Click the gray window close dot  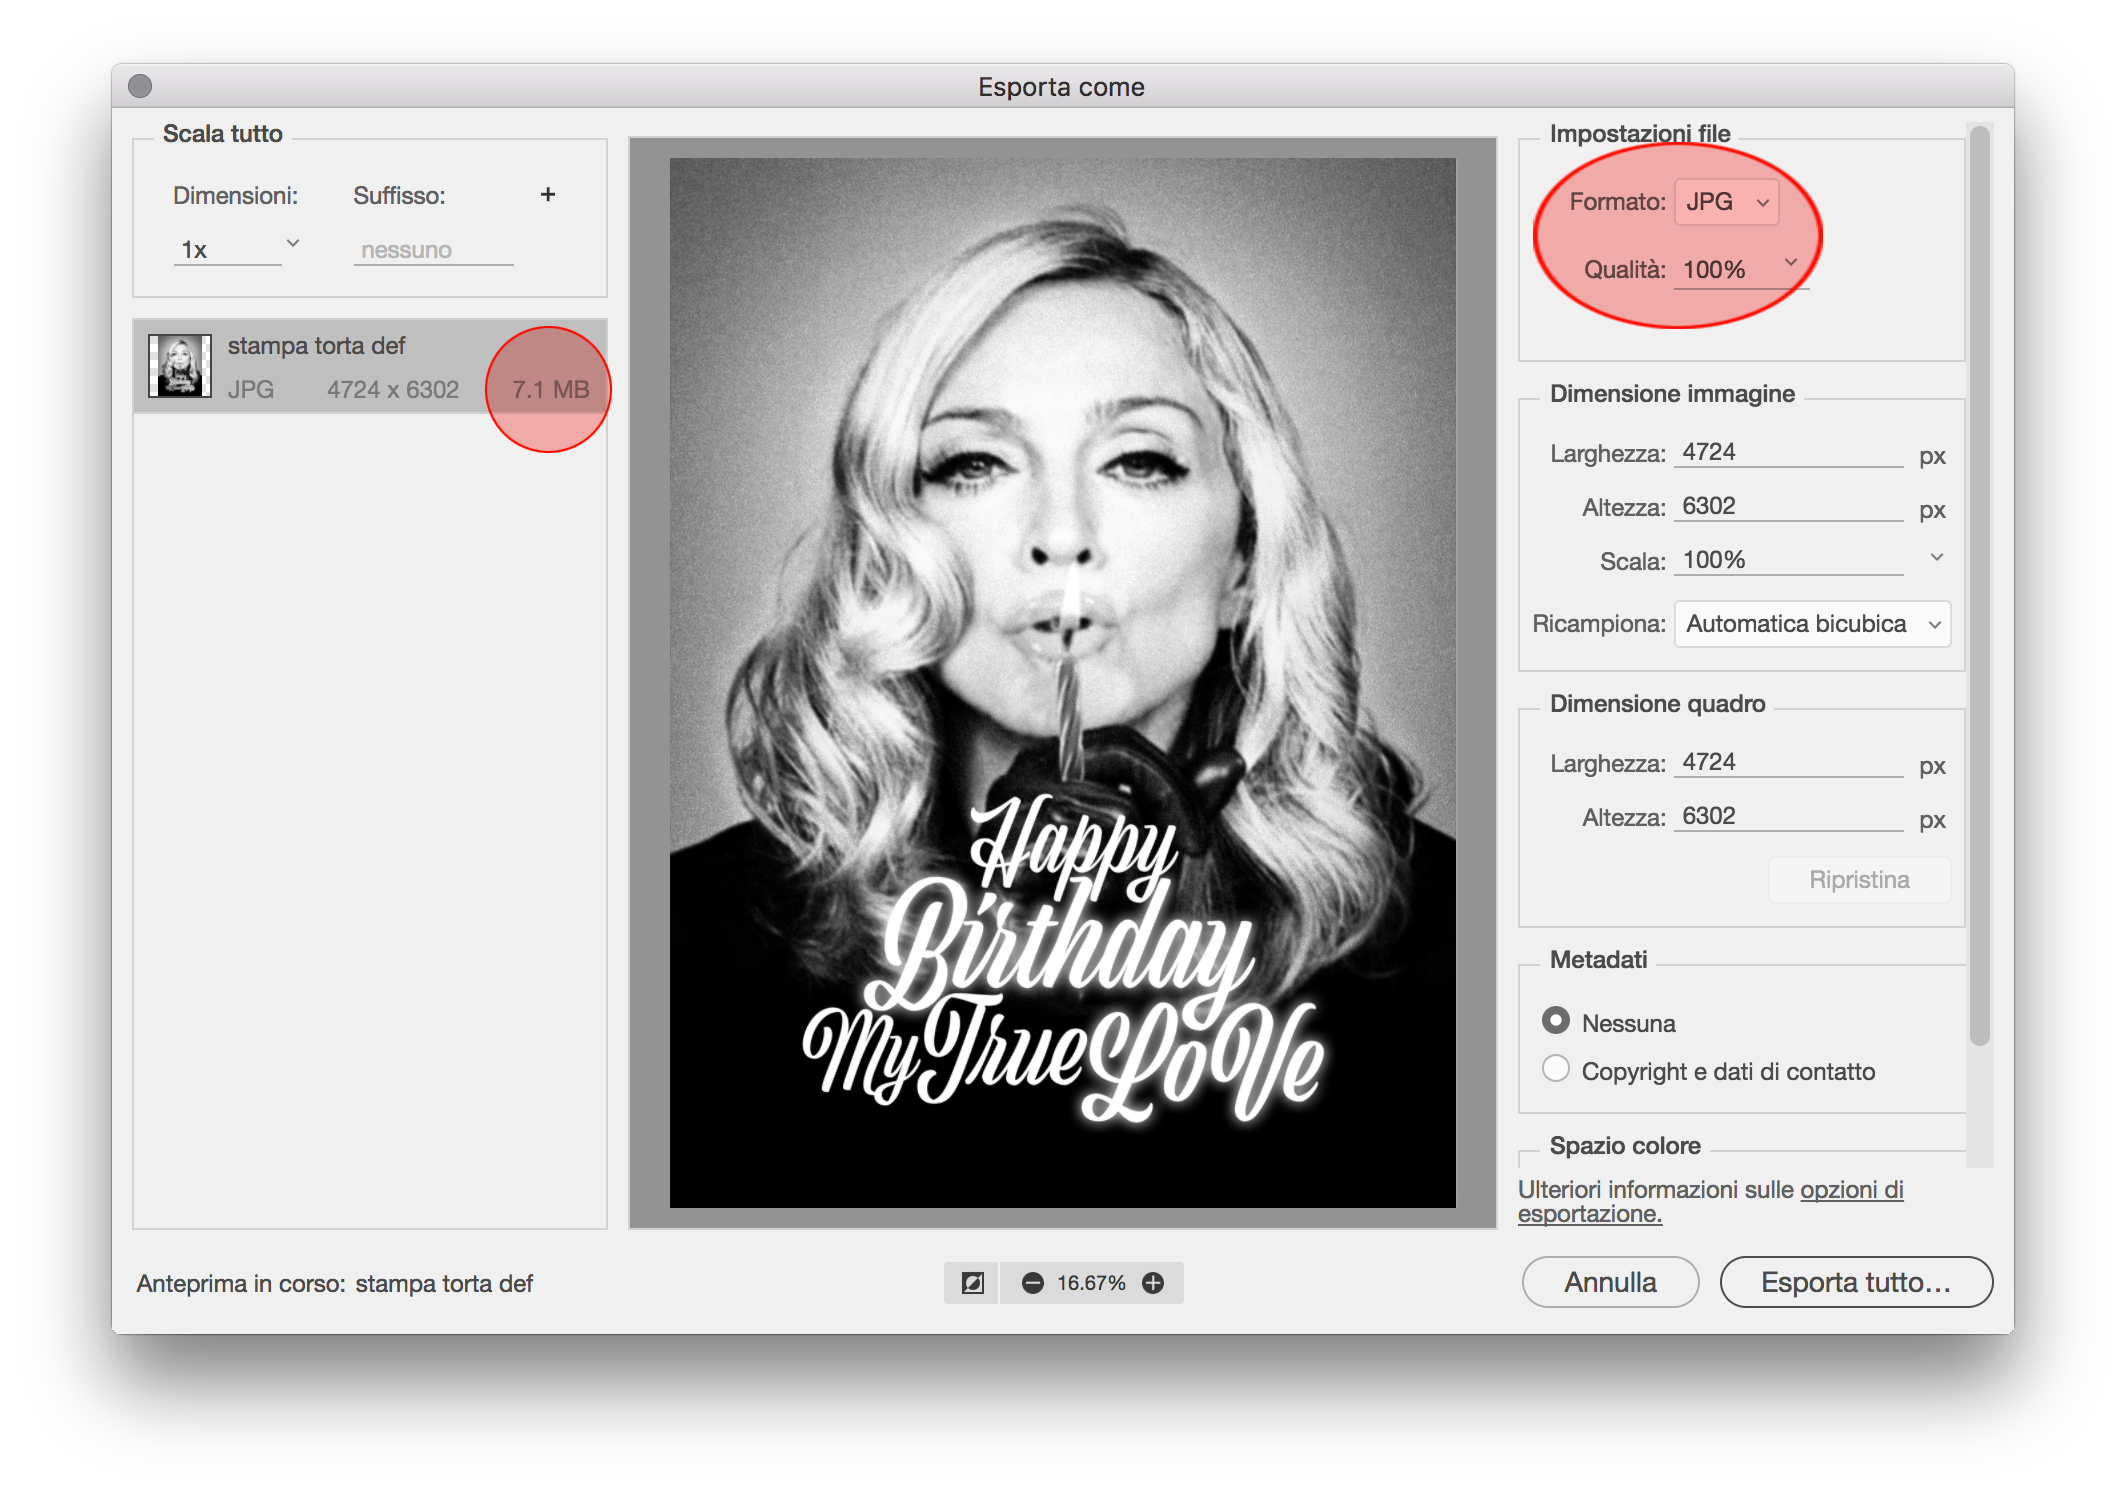pos(140,87)
